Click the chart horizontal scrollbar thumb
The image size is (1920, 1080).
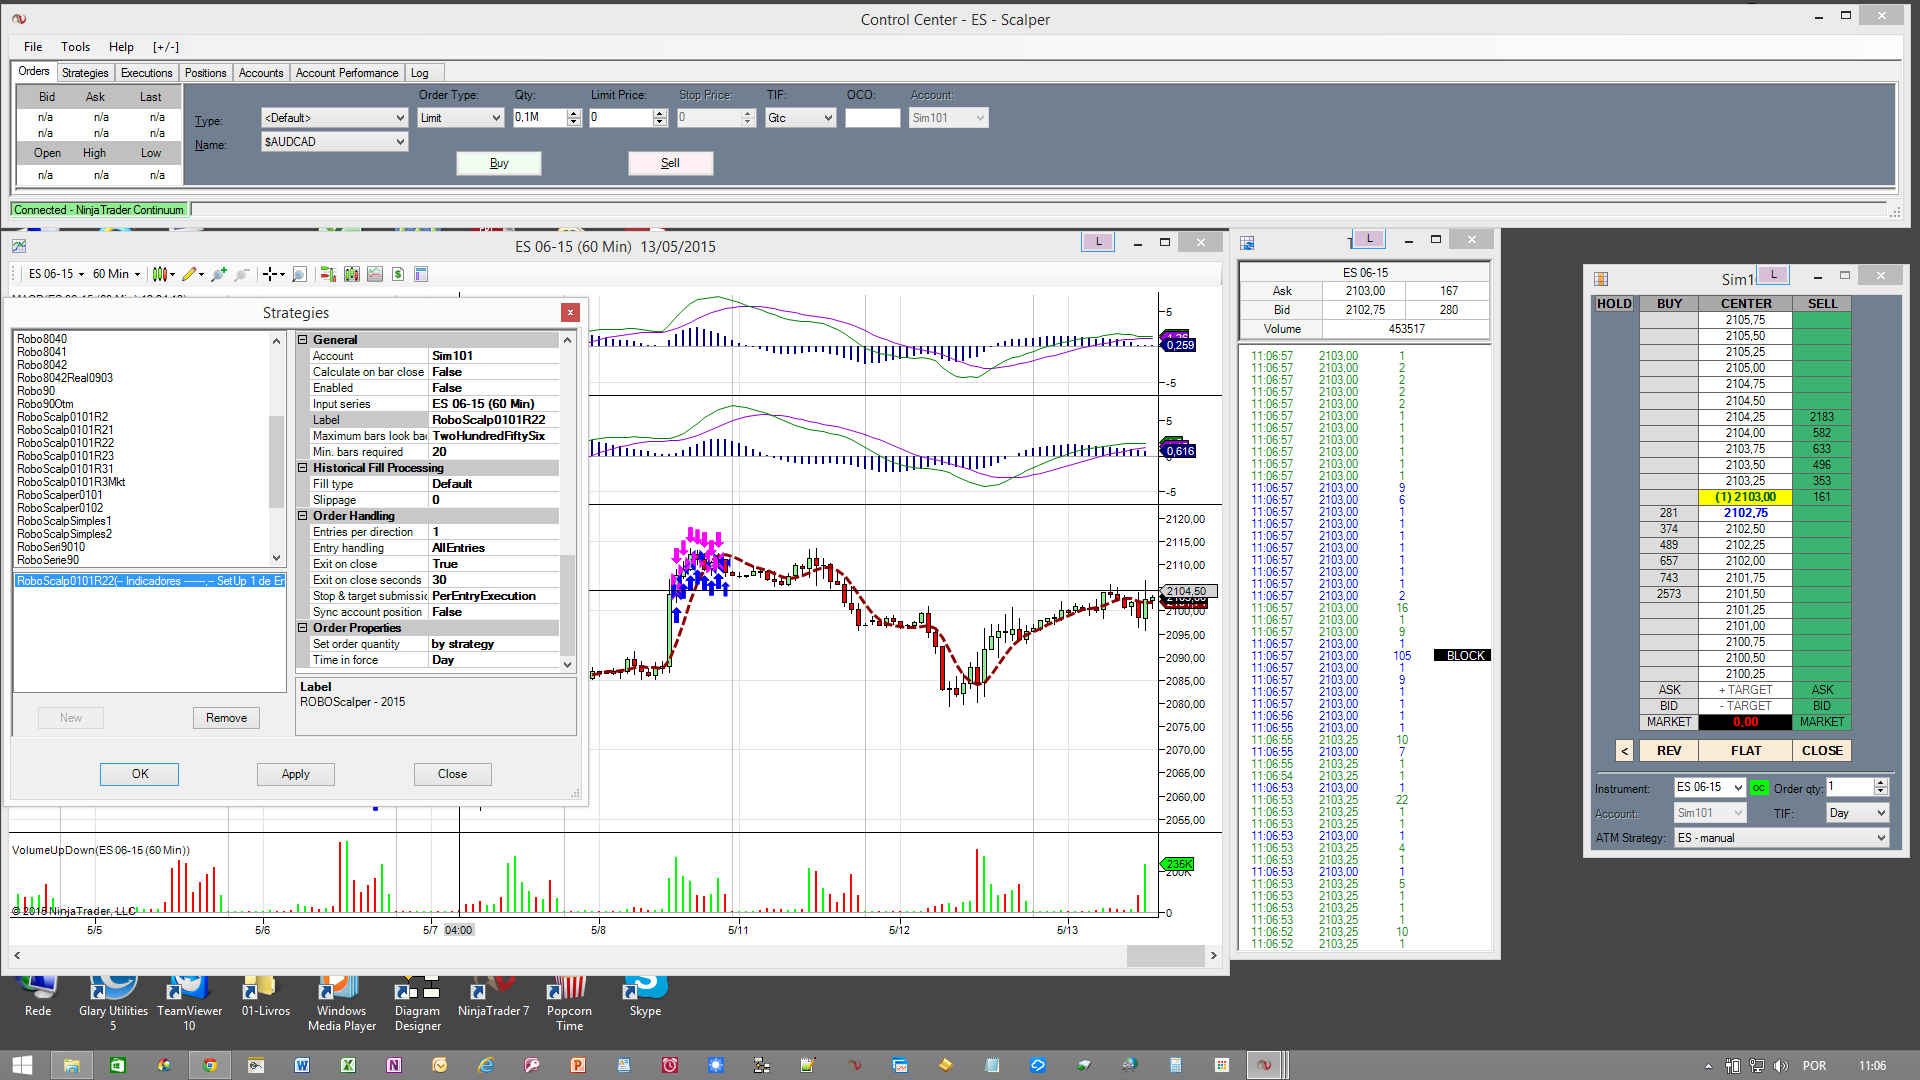click(x=1165, y=956)
